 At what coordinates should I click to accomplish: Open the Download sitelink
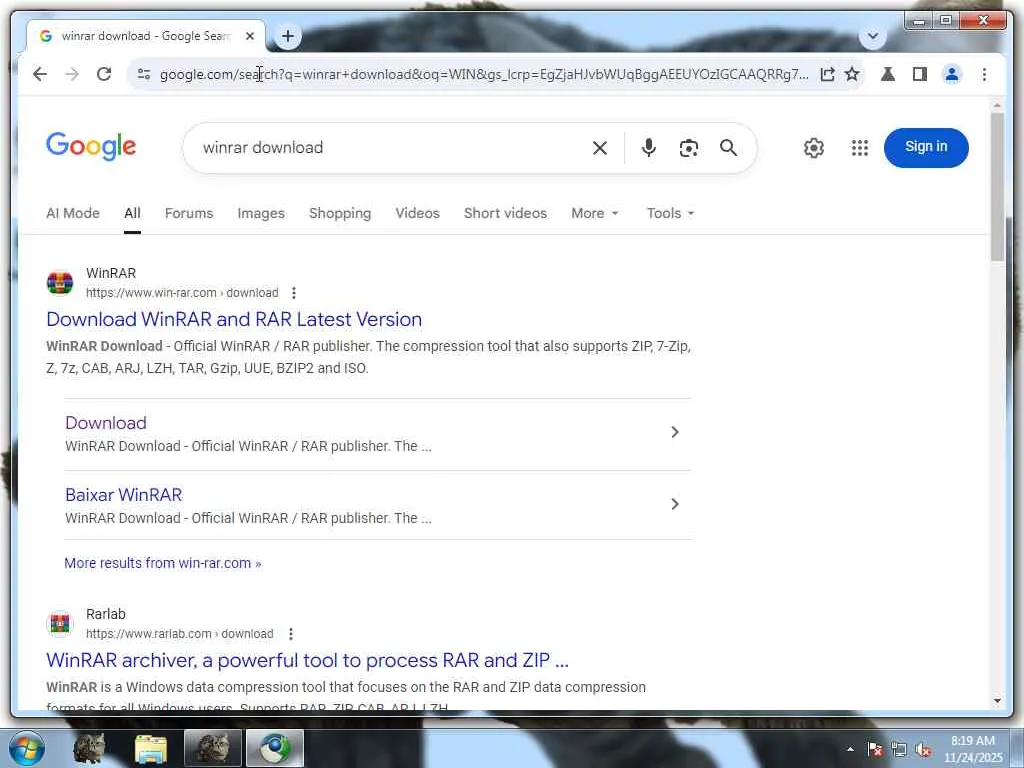(106, 423)
